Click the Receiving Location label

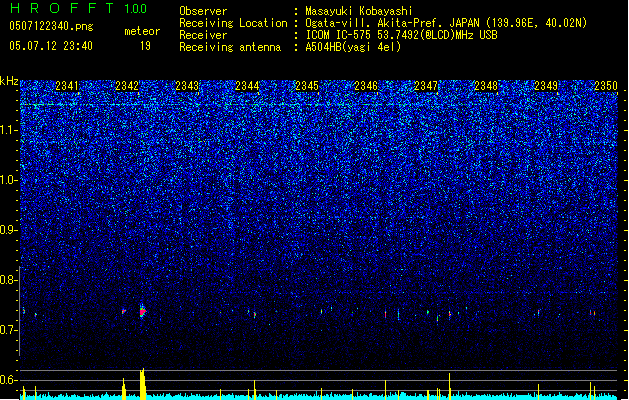233,23
